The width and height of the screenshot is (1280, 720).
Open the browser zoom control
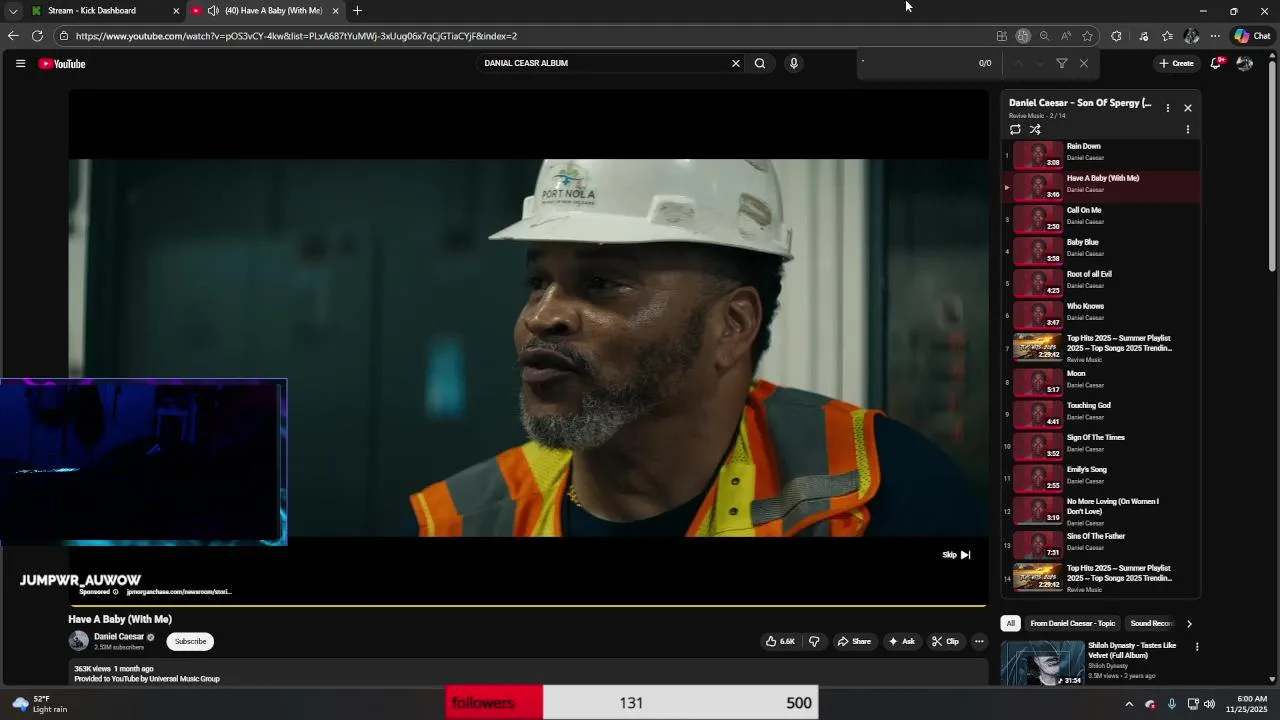(1044, 36)
